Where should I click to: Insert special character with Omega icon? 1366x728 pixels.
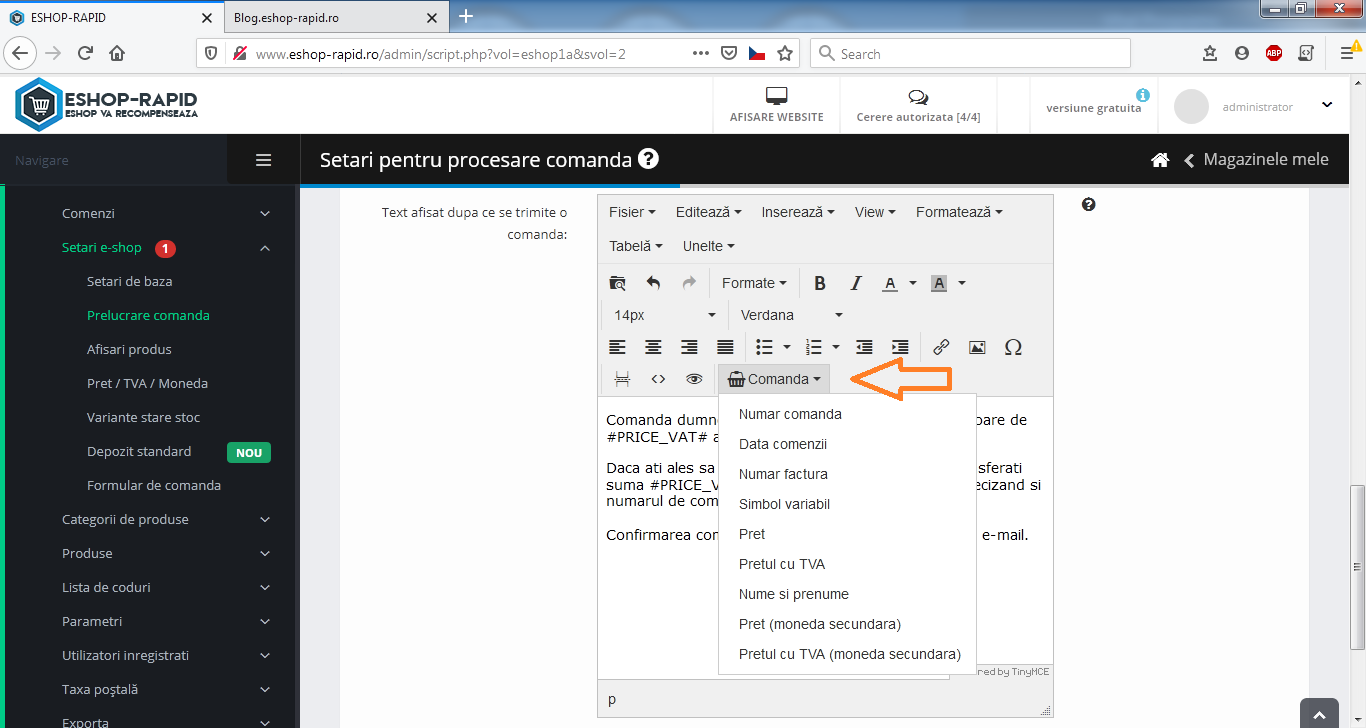pyautogui.click(x=1013, y=347)
